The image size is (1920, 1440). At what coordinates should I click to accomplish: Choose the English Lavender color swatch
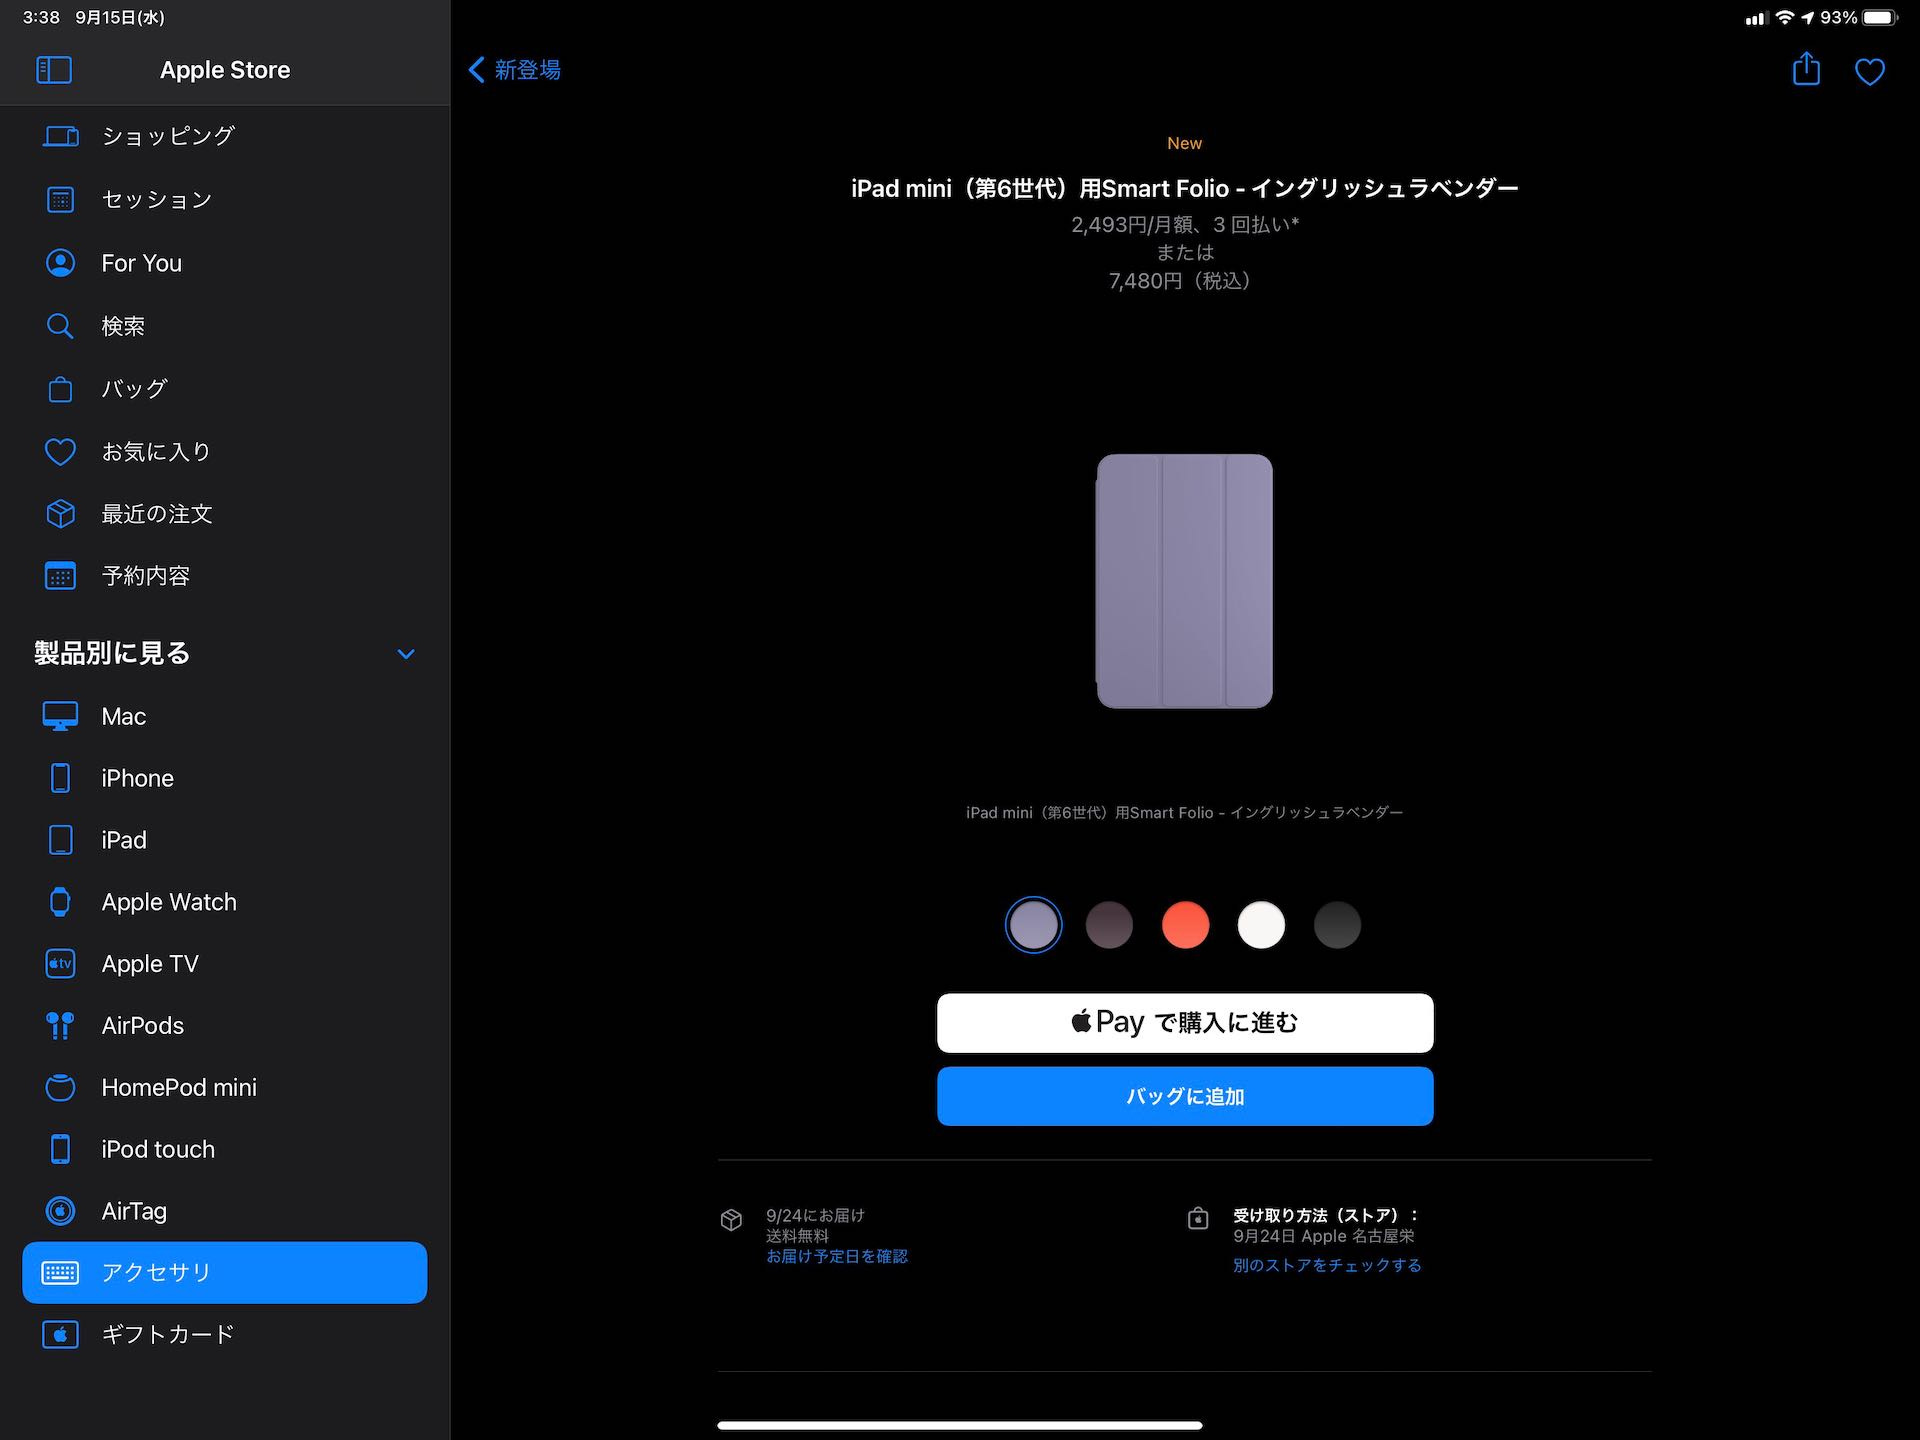[x=1033, y=925]
